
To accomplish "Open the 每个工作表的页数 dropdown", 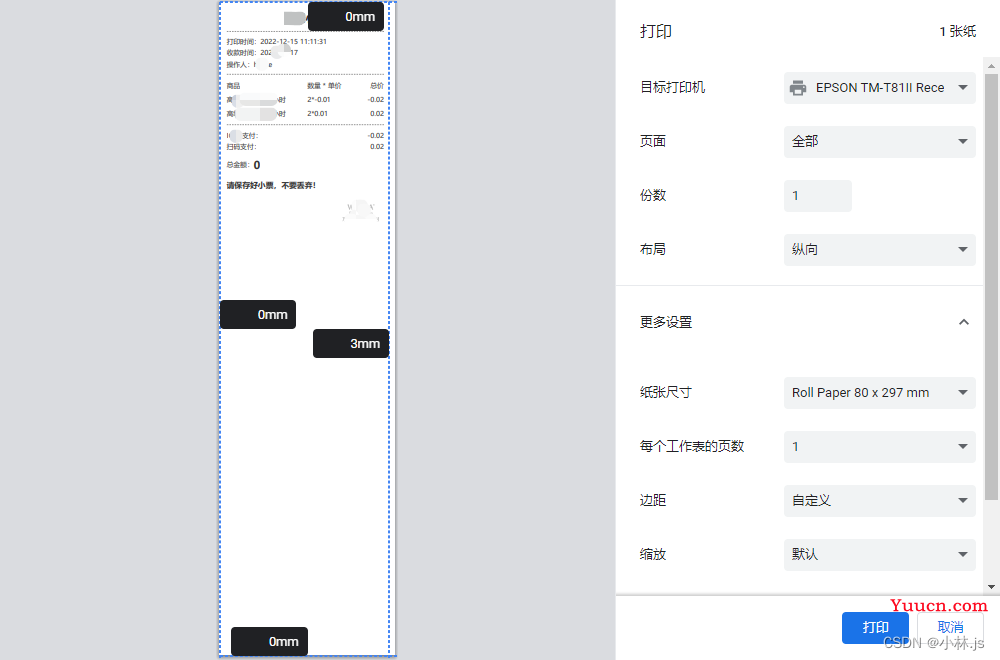I will pos(879,446).
